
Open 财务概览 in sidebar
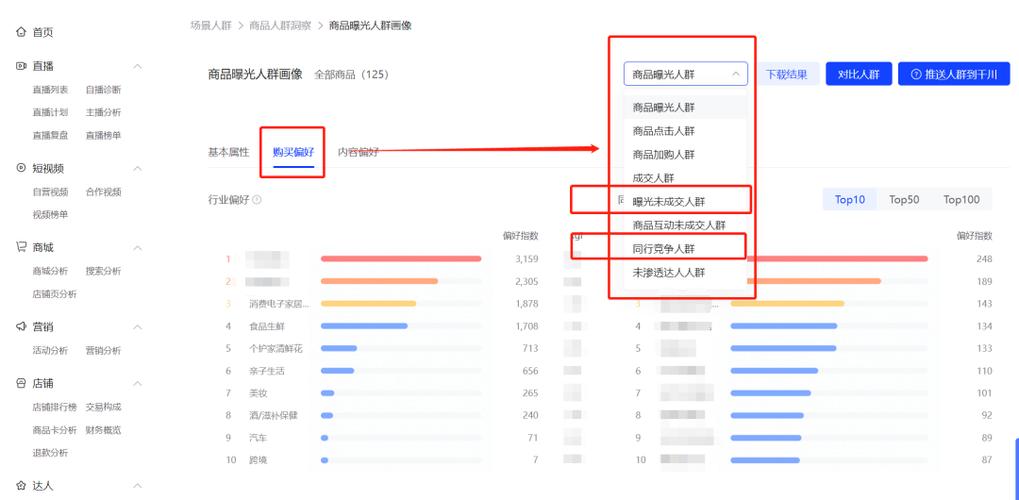[103, 430]
